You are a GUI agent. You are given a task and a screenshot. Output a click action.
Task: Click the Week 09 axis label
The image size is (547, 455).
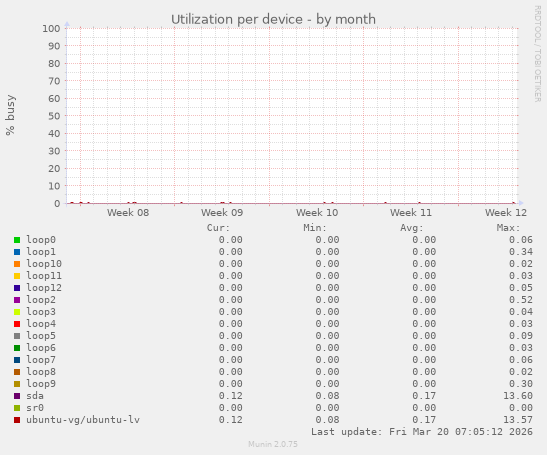[x=222, y=212]
